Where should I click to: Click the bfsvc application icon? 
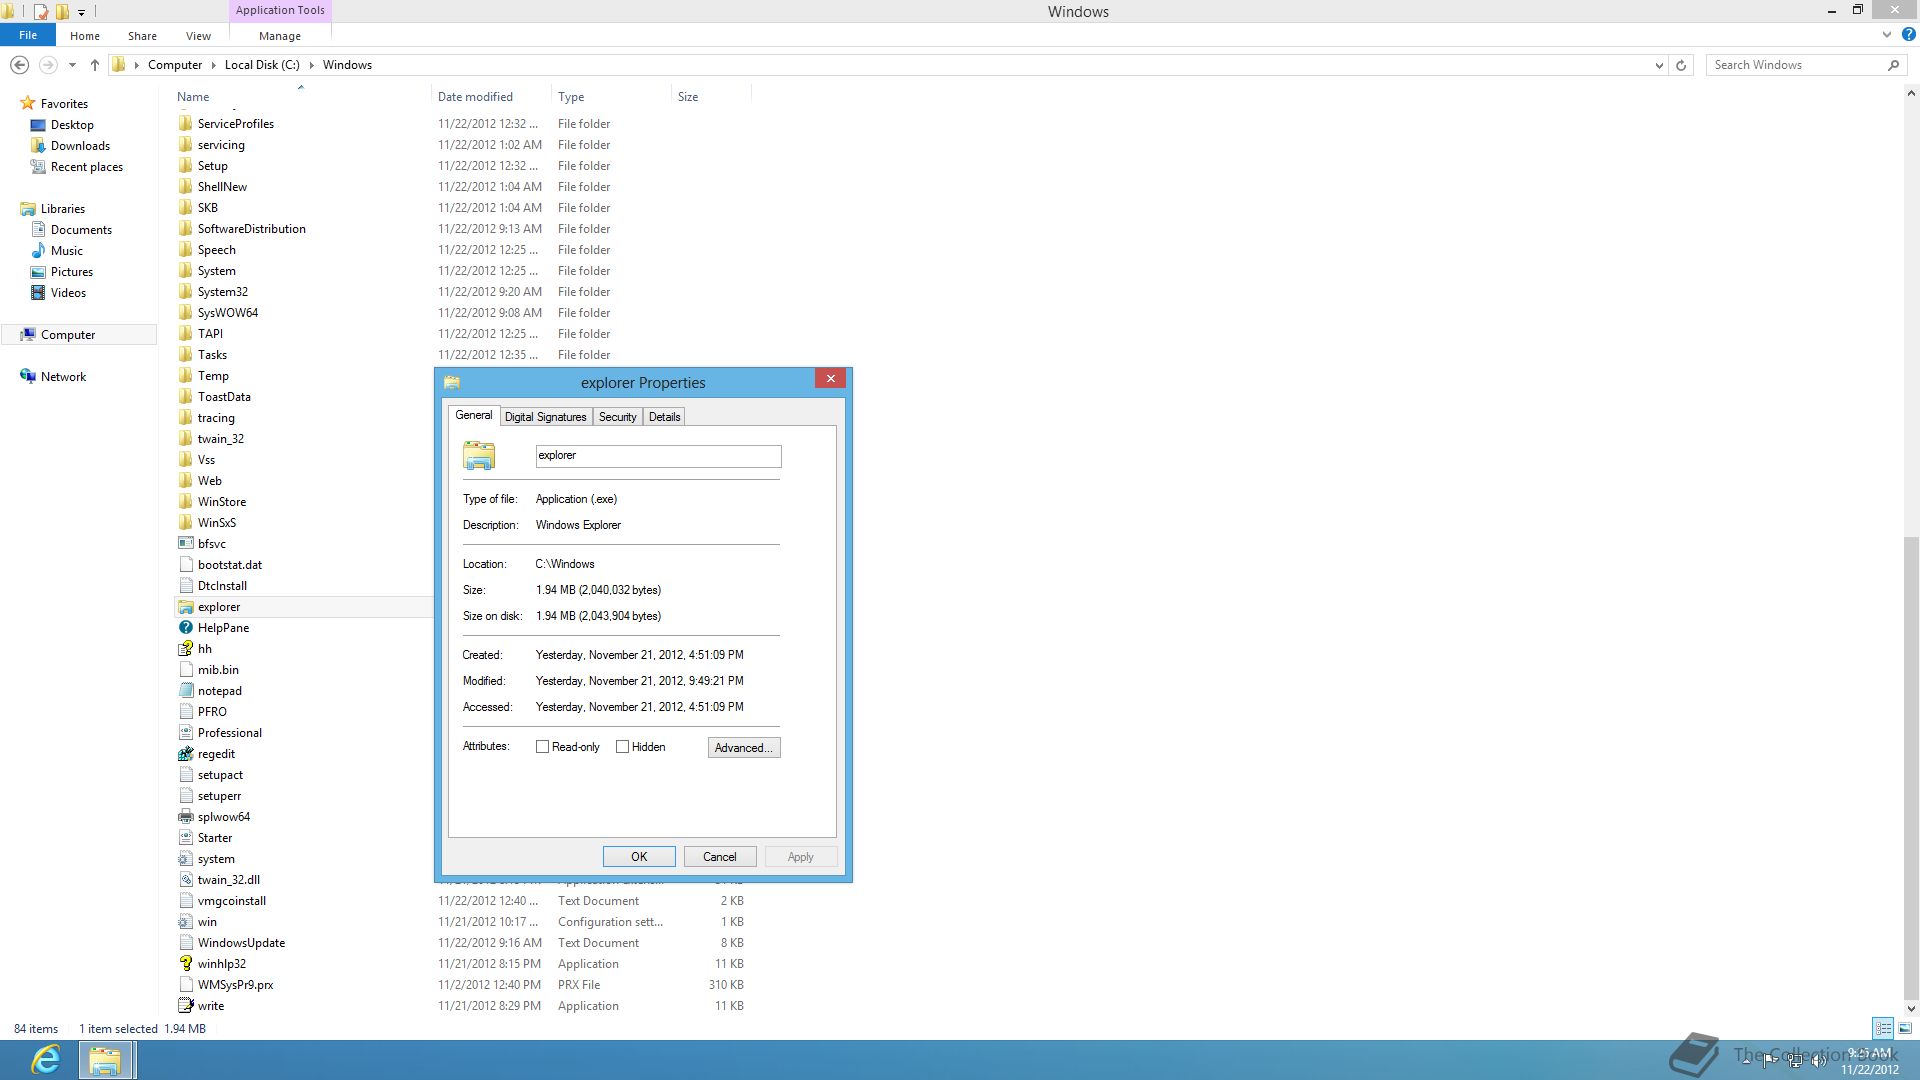click(185, 544)
